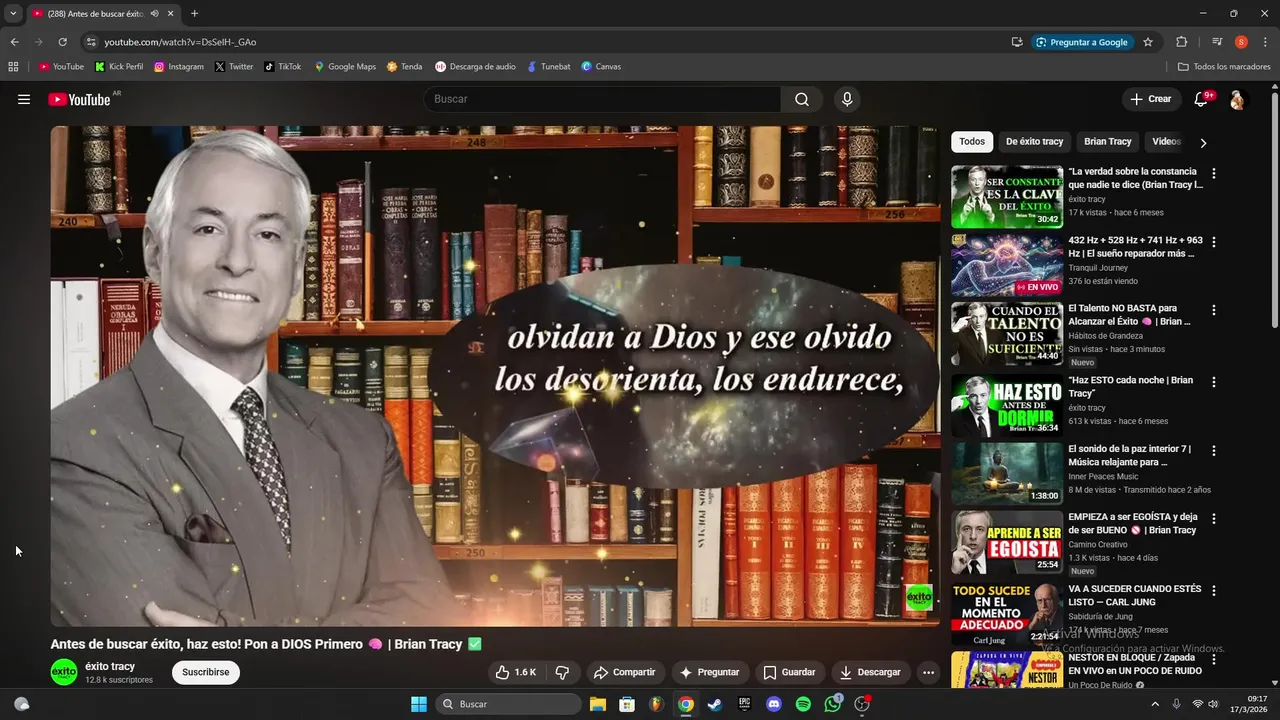Reload the page
Image resolution: width=1280 pixels, height=720 pixels.
coord(62,42)
